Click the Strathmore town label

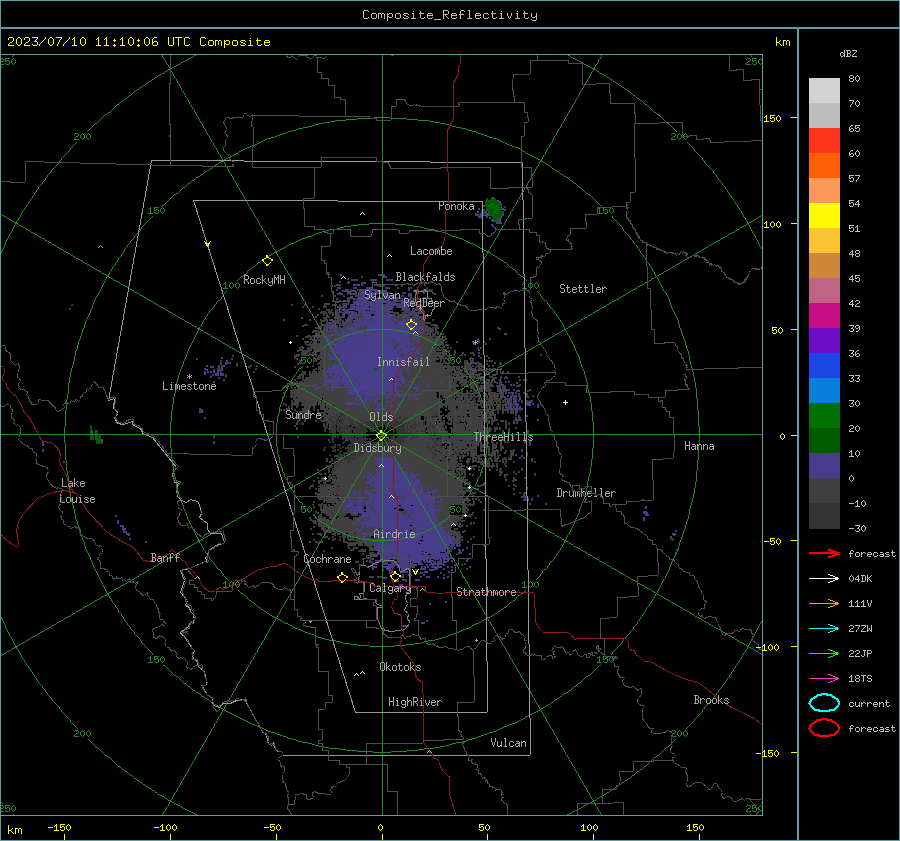coord(486,592)
